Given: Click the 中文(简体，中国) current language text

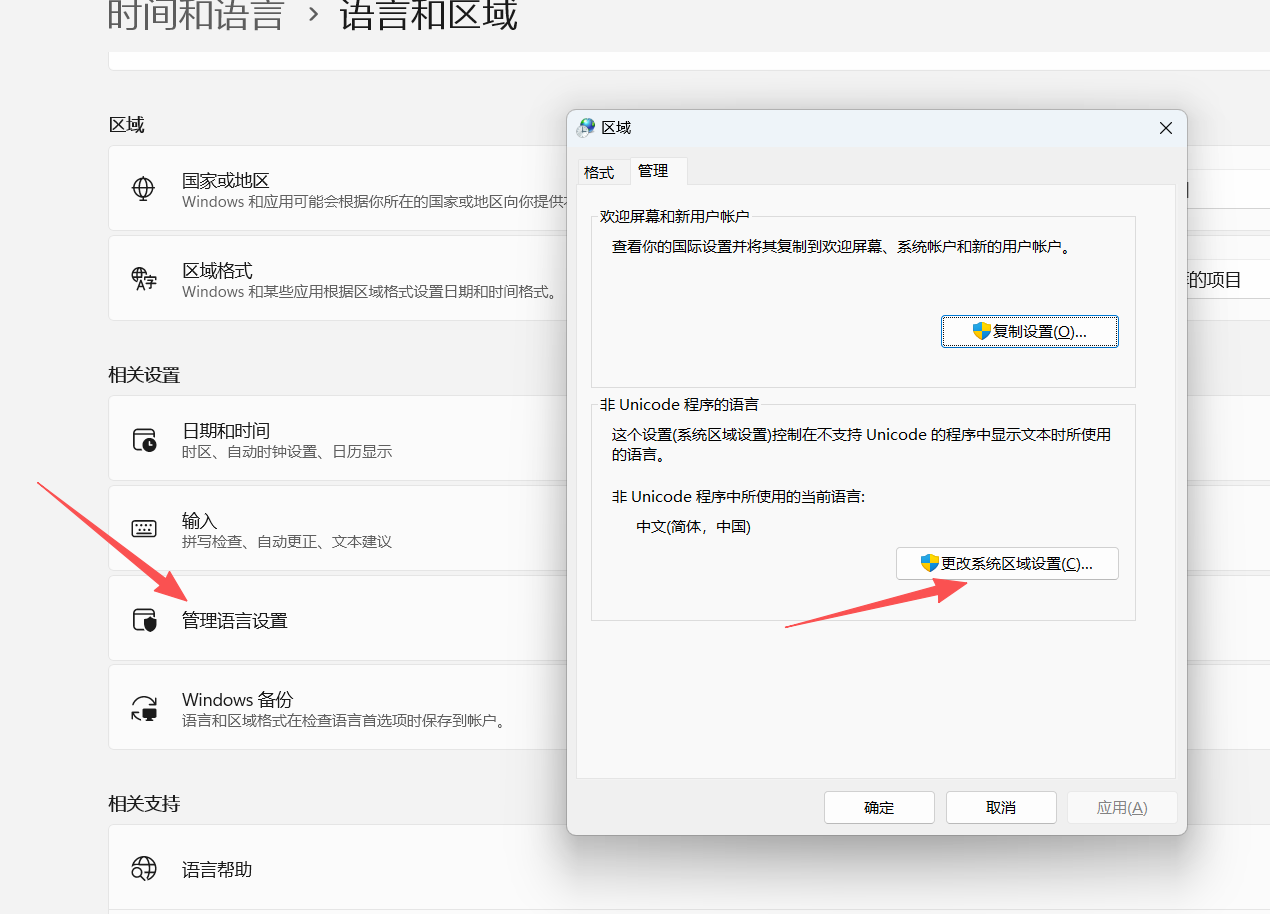Looking at the screenshot, I should tap(693, 526).
